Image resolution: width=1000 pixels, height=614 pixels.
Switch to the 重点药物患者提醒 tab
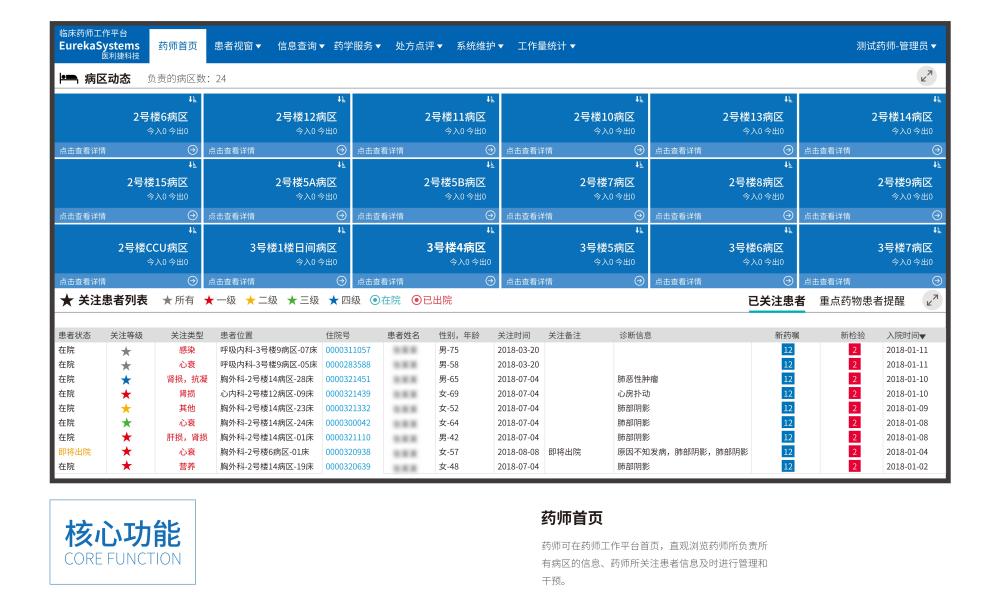pyautogui.click(x=862, y=302)
